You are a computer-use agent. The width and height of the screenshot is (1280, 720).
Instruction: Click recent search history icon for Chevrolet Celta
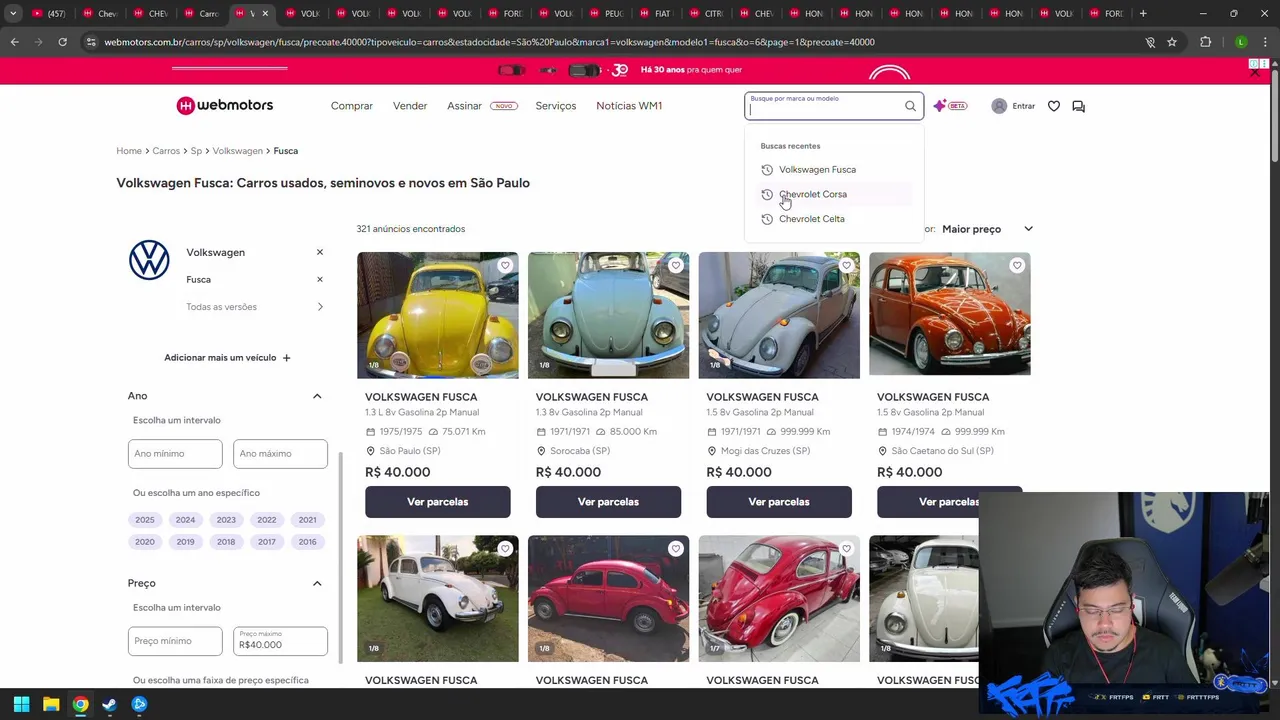click(x=767, y=219)
